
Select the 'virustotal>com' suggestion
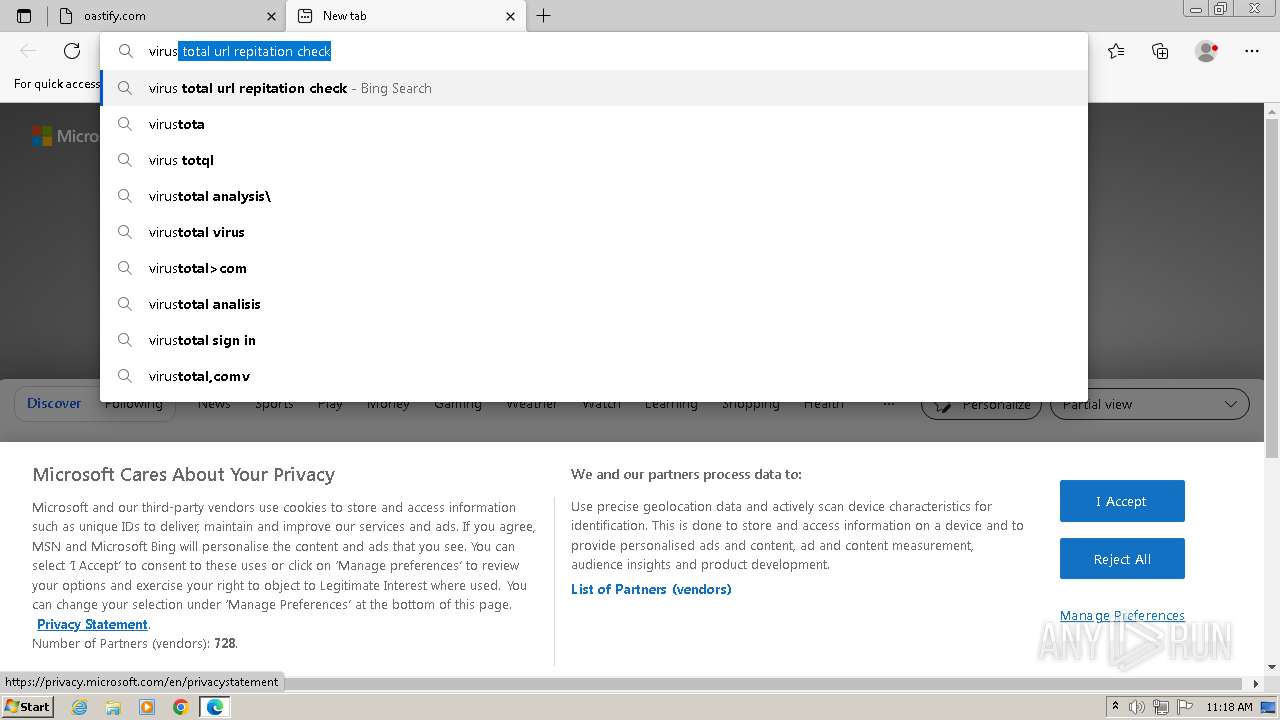[594, 268]
